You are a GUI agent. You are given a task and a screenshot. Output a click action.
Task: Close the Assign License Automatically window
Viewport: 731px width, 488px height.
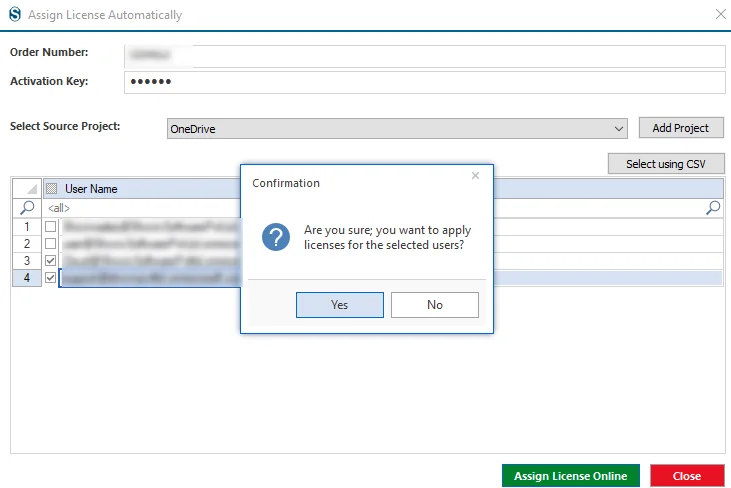[721, 14]
